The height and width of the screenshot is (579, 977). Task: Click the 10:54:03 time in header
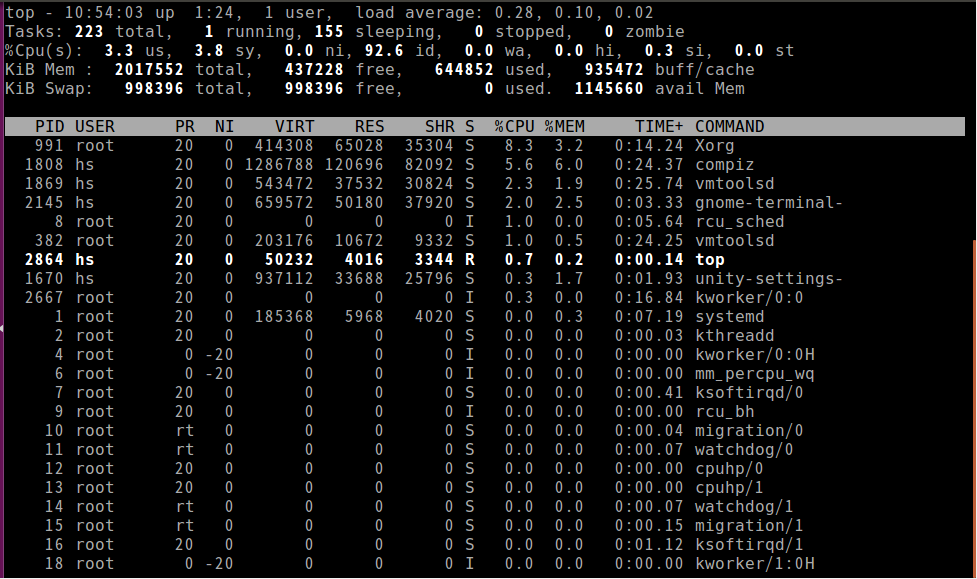click(105, 12)
